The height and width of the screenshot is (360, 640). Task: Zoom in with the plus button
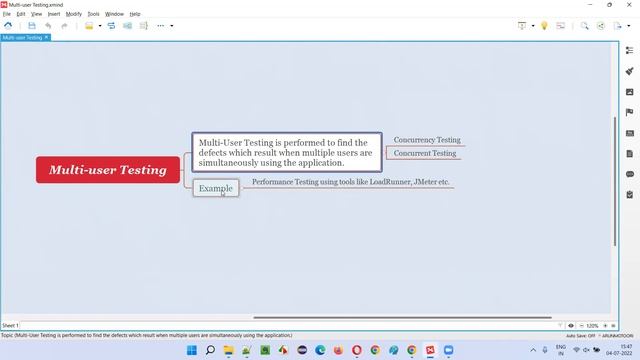click(x=605, y=326)
